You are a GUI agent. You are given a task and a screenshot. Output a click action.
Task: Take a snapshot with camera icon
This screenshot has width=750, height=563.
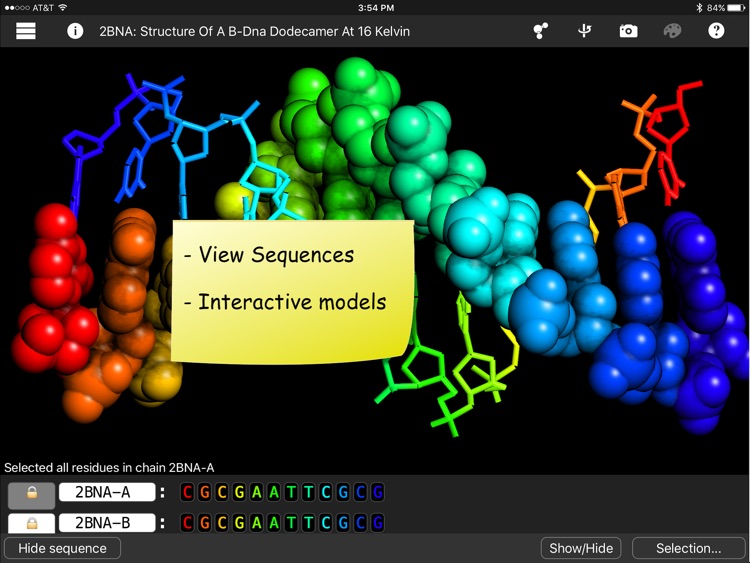click(x=628, y=31)
